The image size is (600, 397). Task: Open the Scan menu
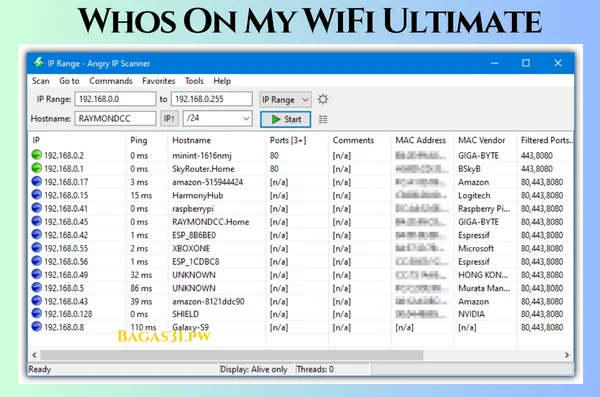click(x=41, y=81)
